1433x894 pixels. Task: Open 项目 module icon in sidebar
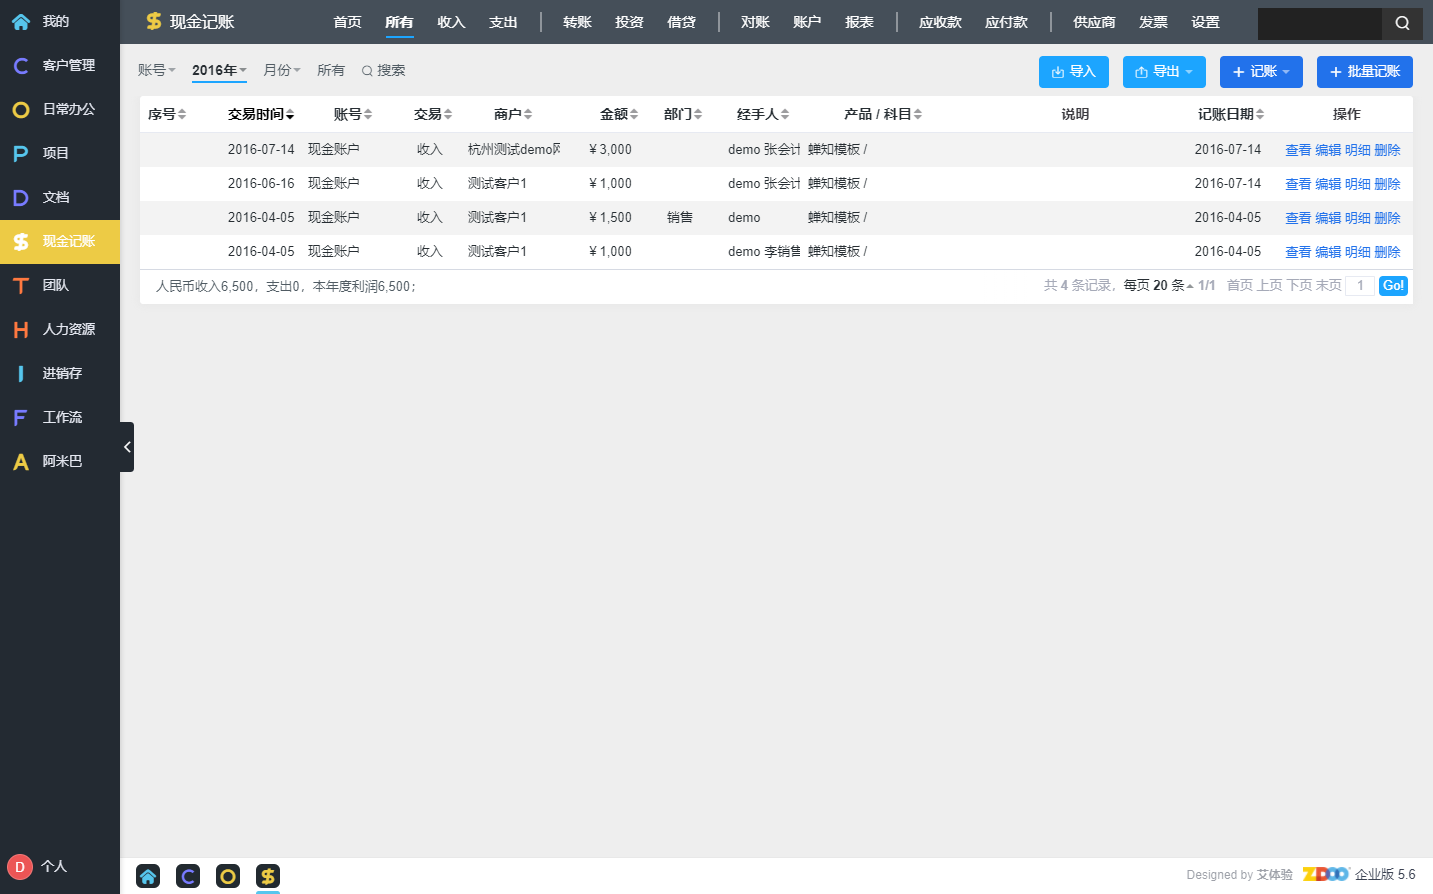click(x=20, y=153)
